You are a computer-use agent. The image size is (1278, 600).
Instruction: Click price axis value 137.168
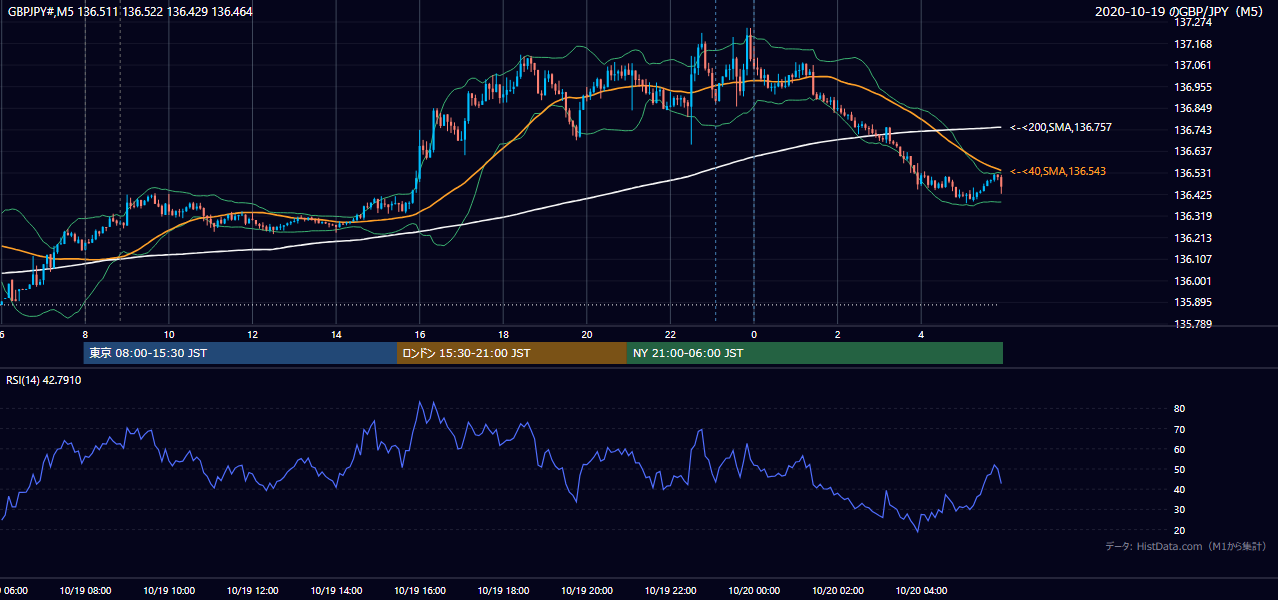pyautogui.click(x=1193, y=44)
